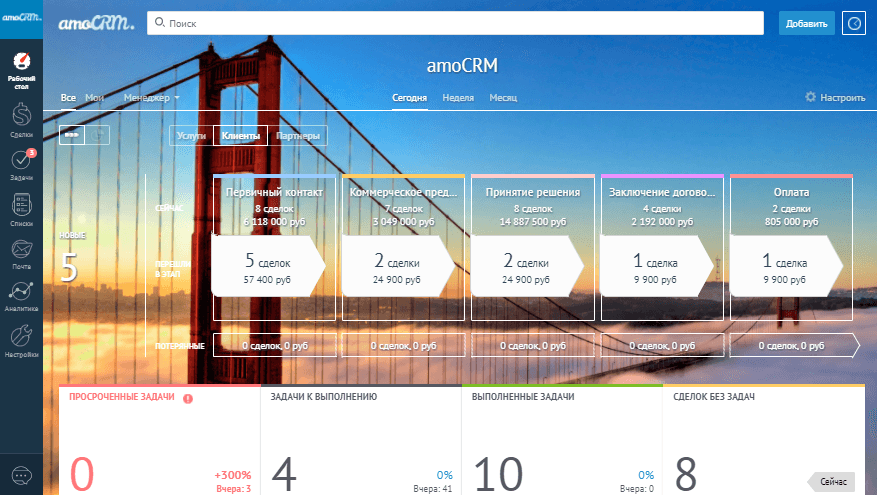Click the new deals count 5
The image size is (877, 495).
click(x=69, y=267)
